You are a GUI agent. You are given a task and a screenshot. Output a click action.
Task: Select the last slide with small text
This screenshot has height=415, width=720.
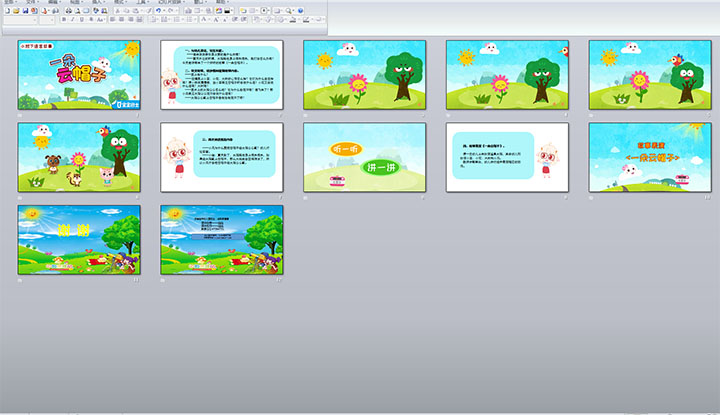click(222, 240)
